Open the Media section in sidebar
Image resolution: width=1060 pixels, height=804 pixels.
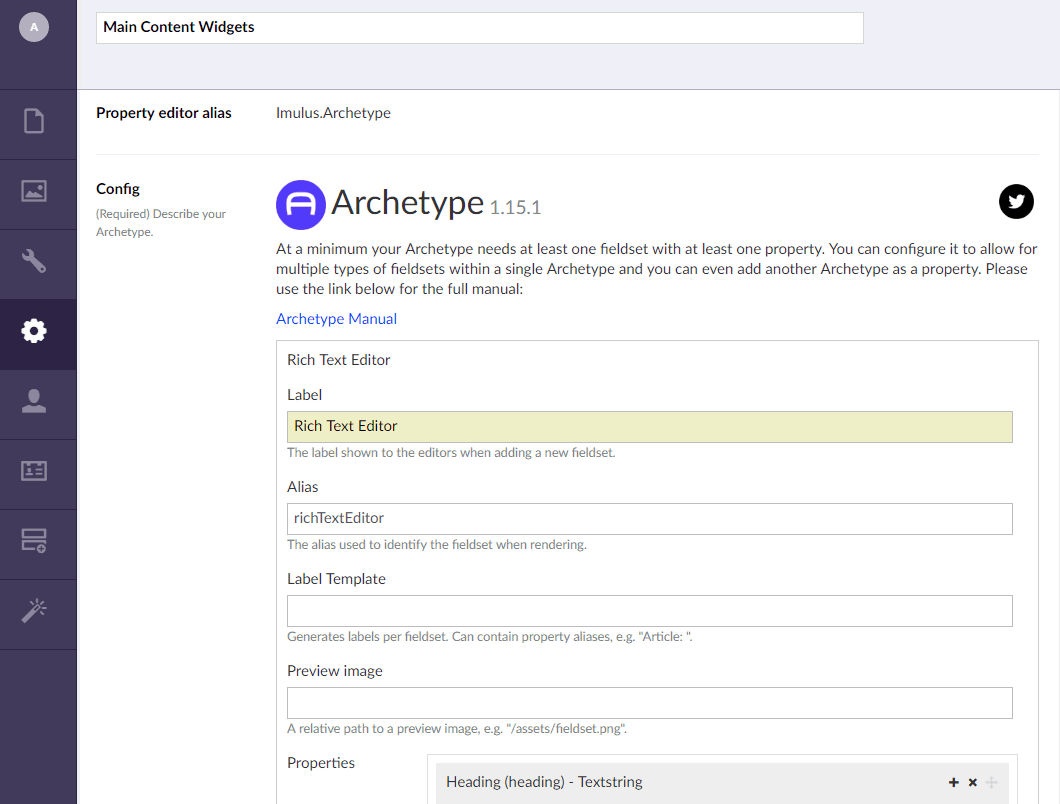[x=34, y=191]
